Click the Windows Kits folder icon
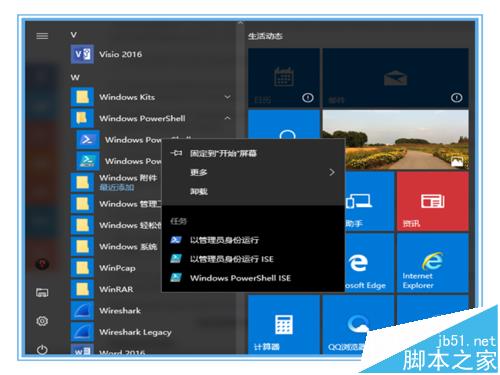This screenshot has width=500, height=375. [82, 97]
